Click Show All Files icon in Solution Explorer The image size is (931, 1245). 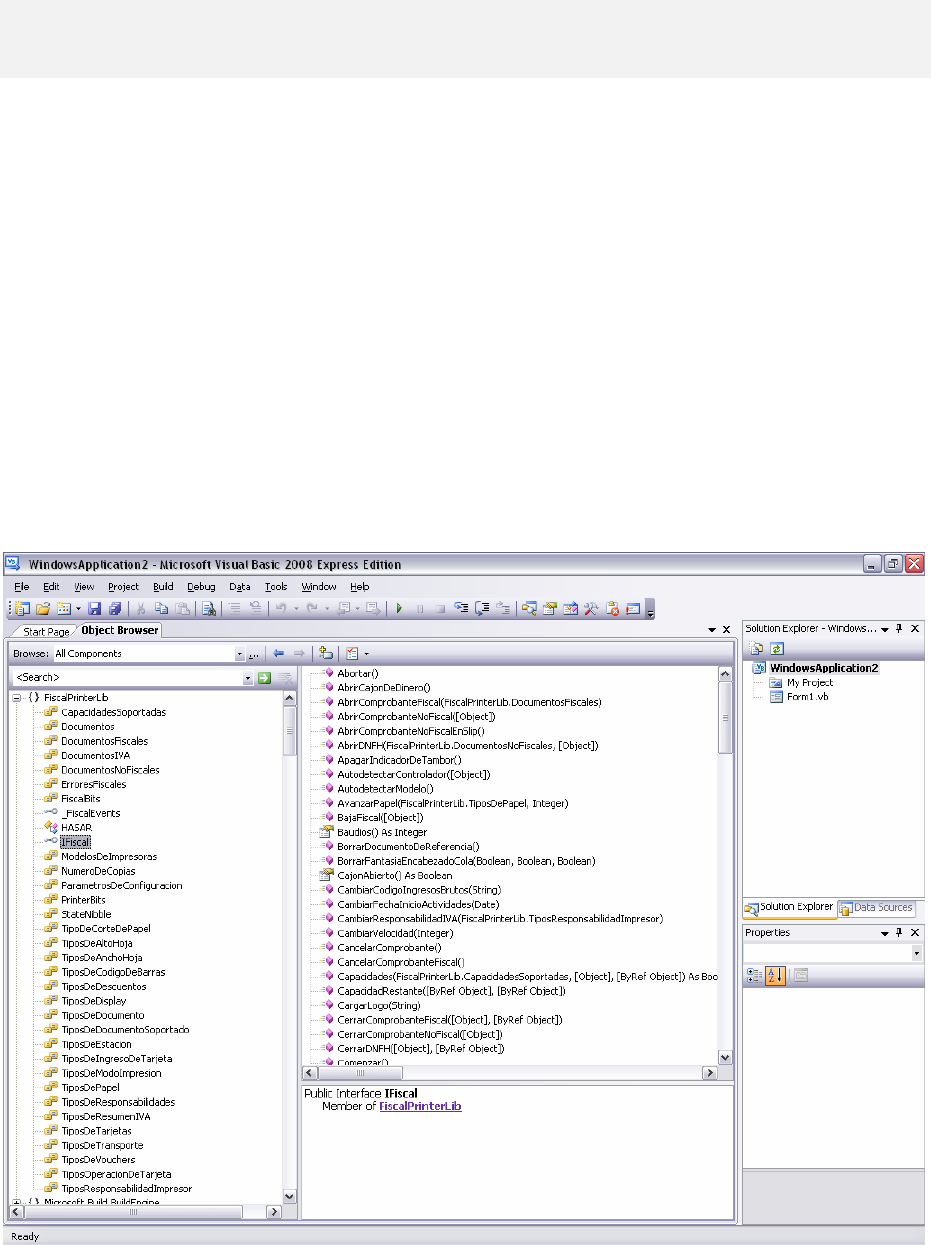[757, 649]
